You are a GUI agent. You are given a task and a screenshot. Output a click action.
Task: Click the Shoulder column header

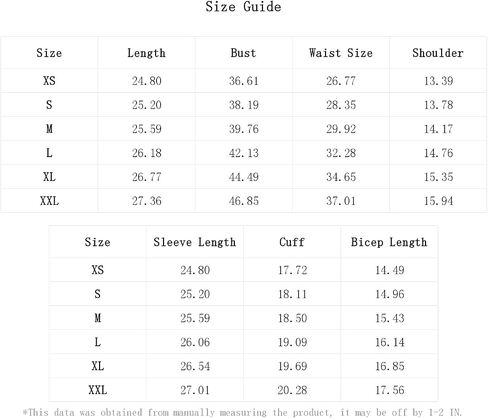[438, 53]
